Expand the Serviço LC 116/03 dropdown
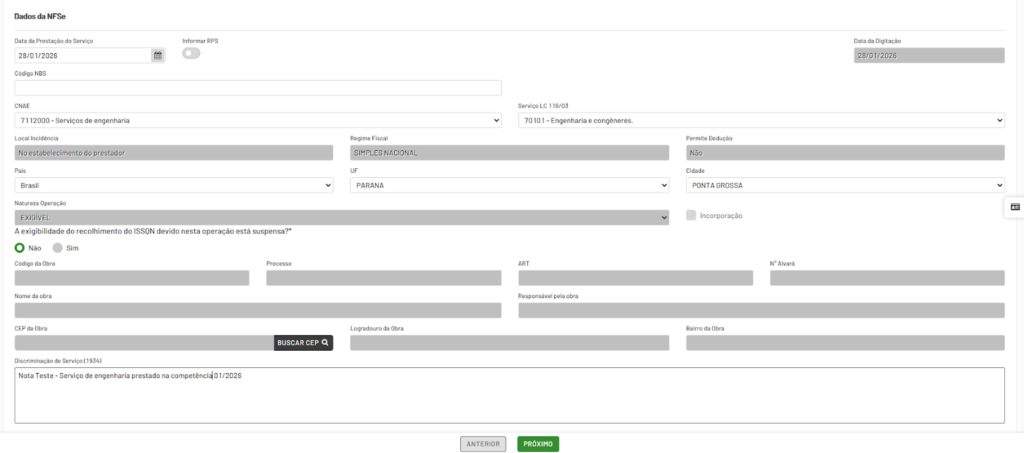The image size is (1024, 453). coord(761,121)
